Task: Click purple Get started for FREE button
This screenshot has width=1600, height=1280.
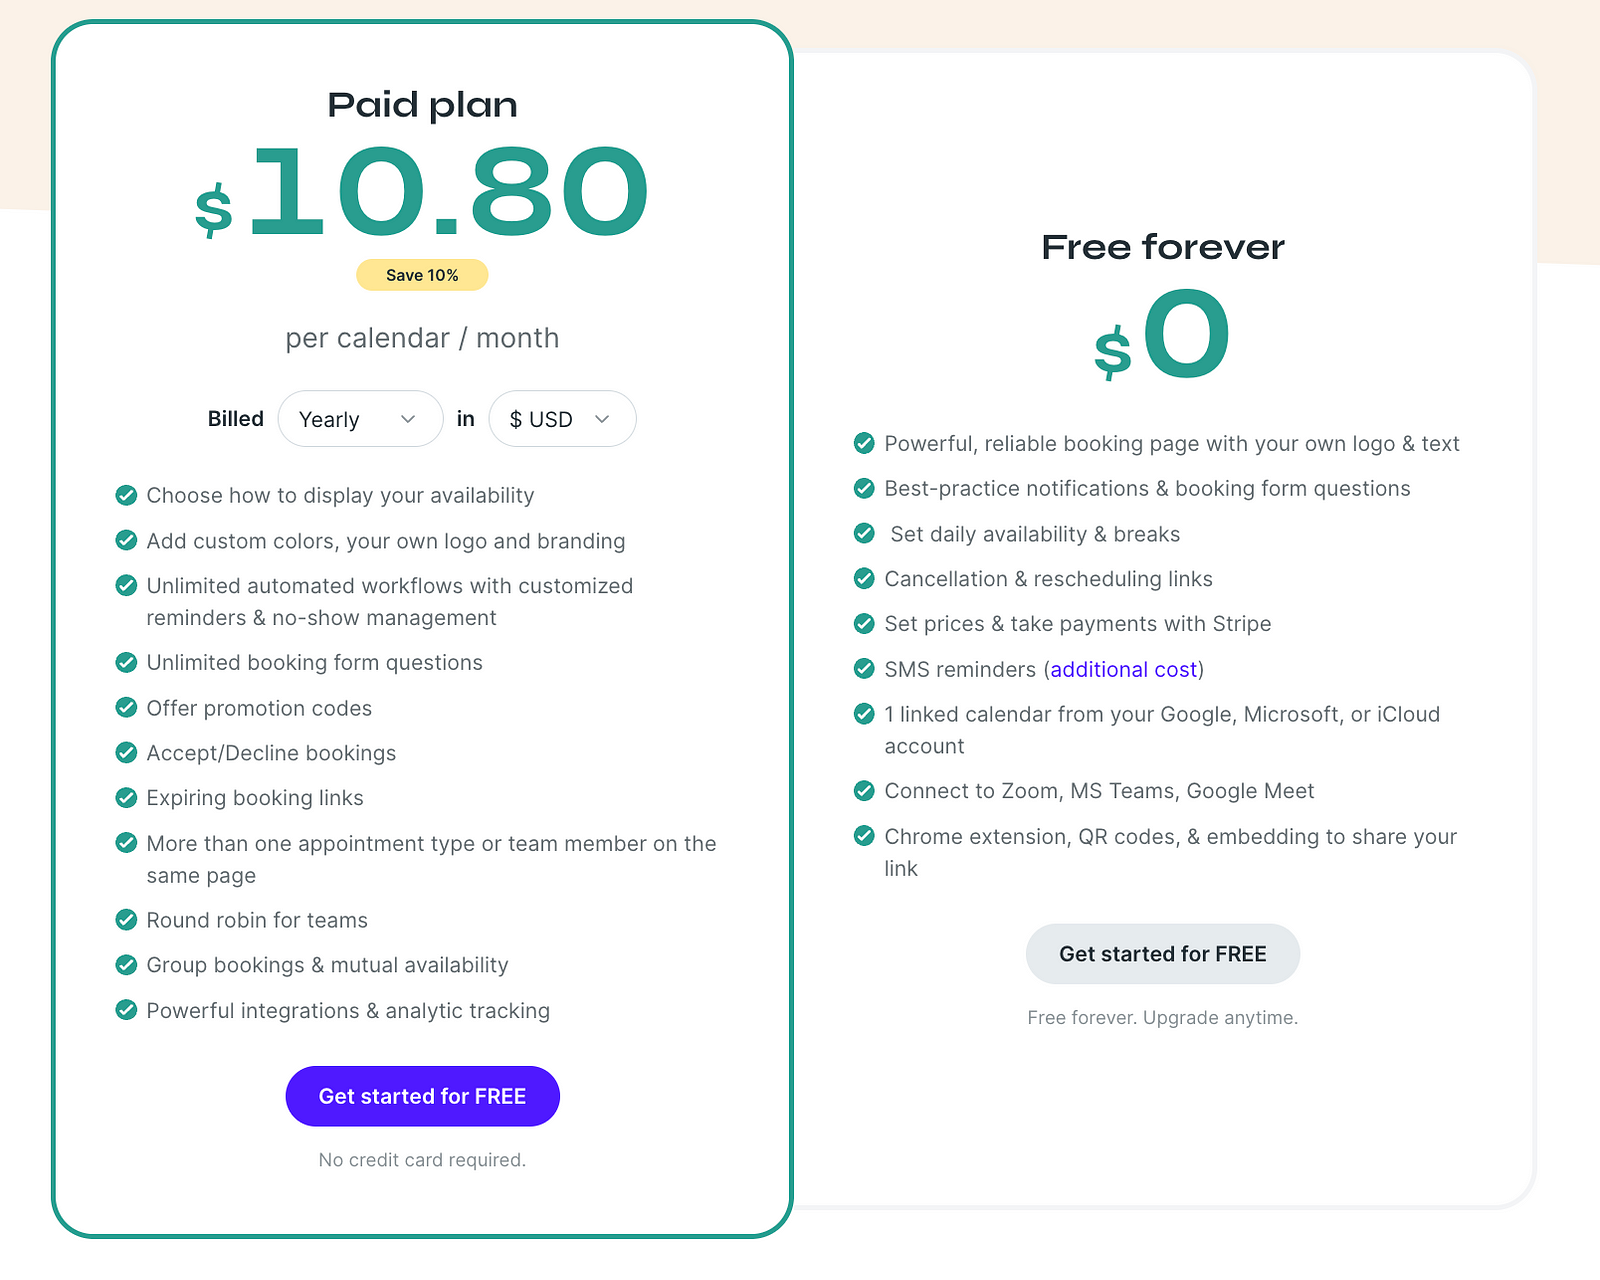Action: [x=422, y=1096]
